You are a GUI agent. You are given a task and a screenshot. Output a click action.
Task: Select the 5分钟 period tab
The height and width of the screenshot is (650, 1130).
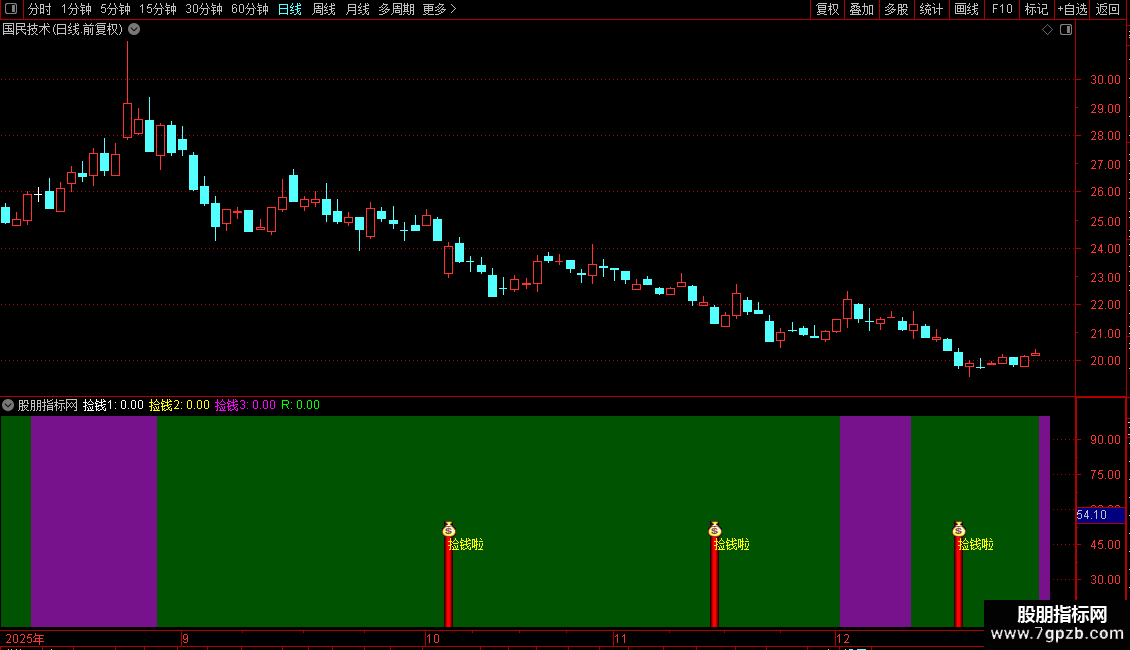pyautogui.click(x=115, y=9)
